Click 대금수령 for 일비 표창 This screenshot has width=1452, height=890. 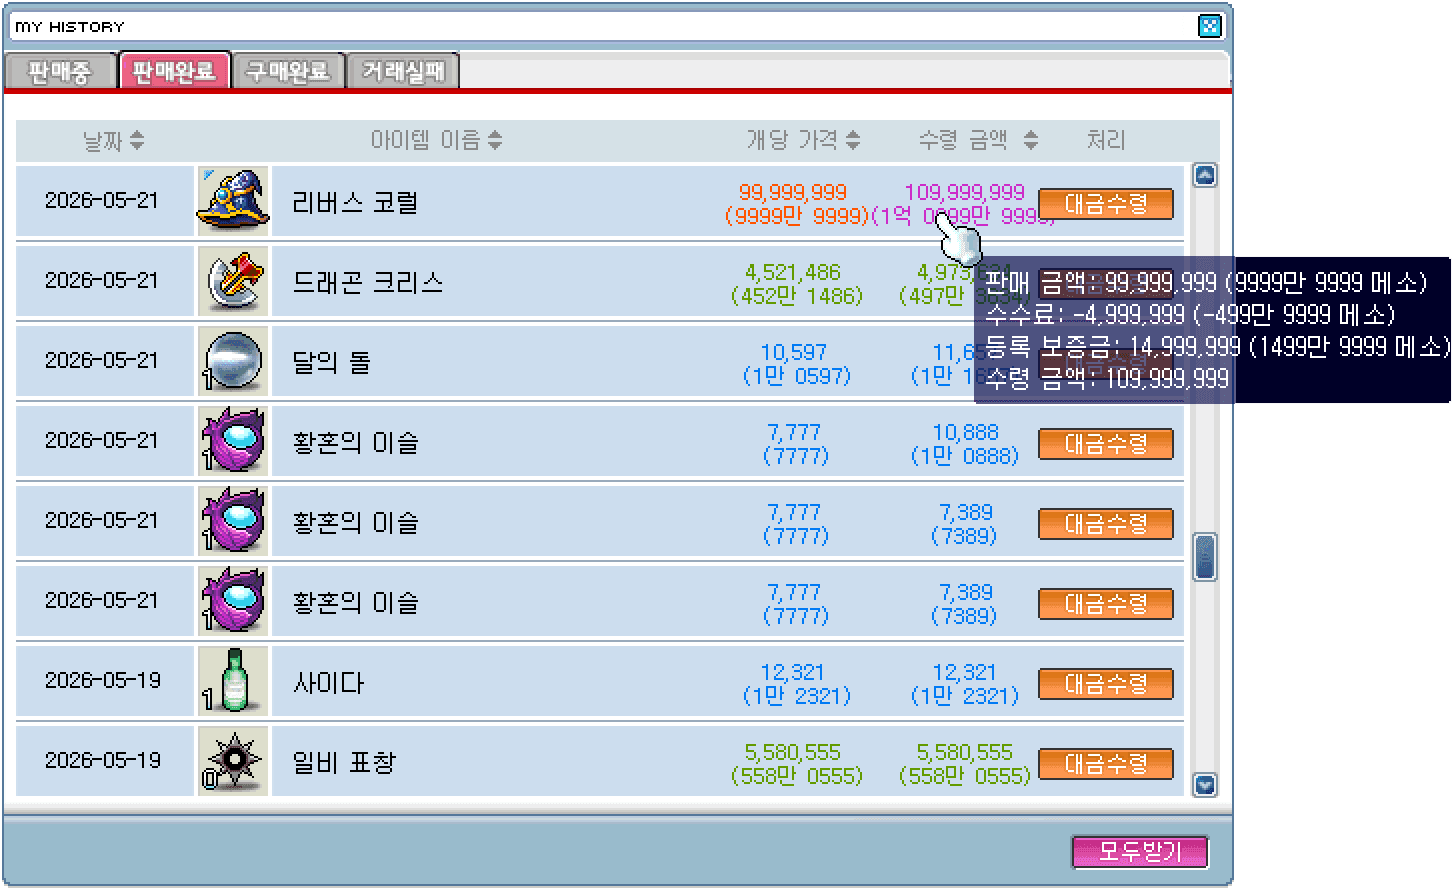point(1106,764)
